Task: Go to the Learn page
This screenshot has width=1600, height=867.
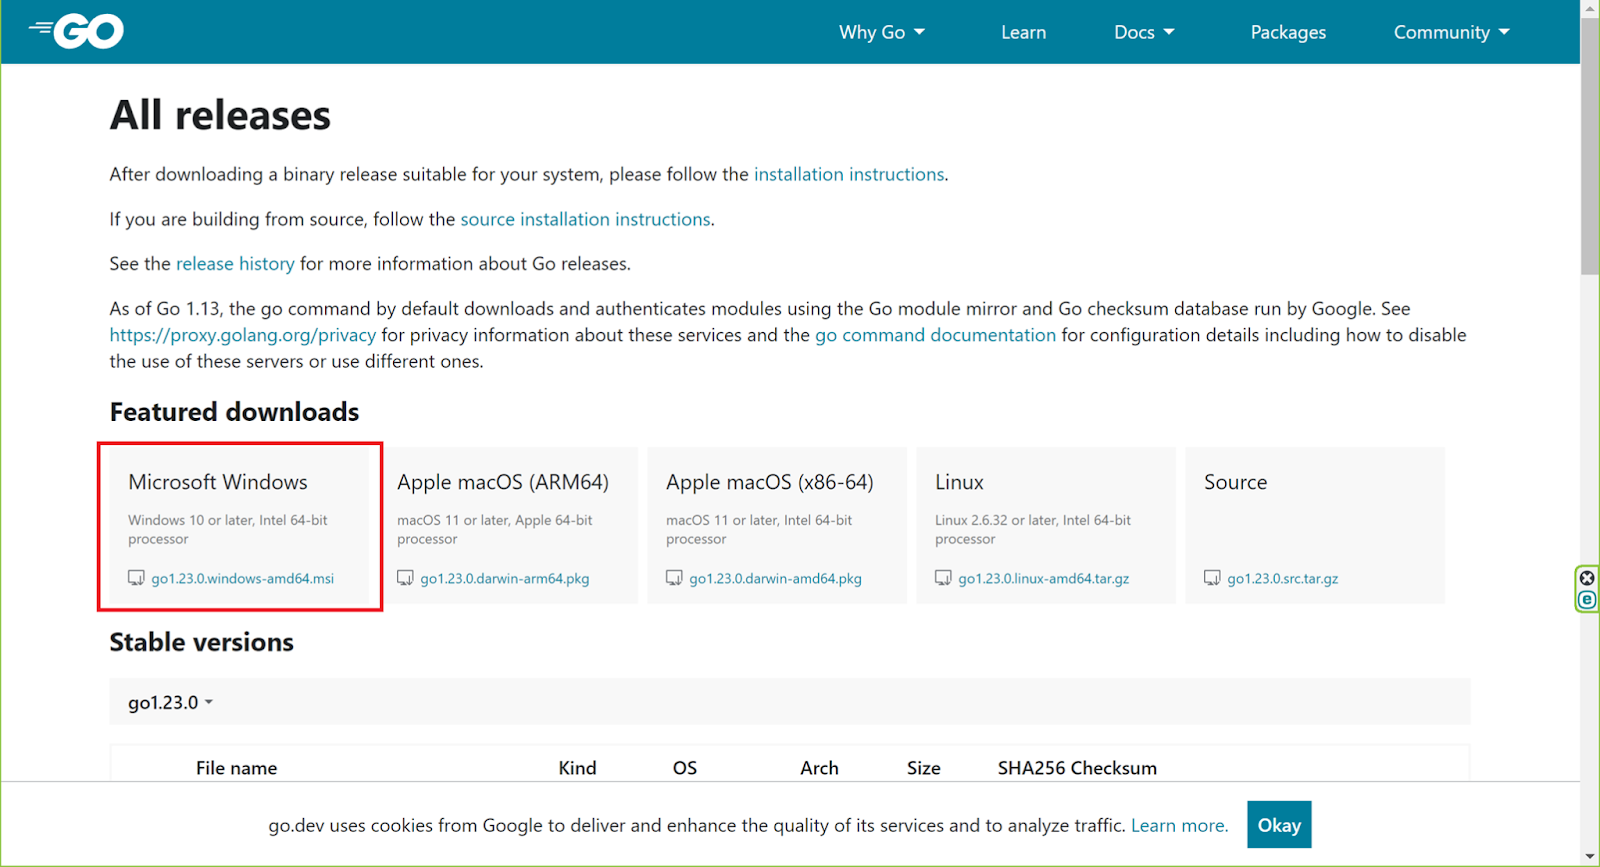Action: pos(1024,32)
